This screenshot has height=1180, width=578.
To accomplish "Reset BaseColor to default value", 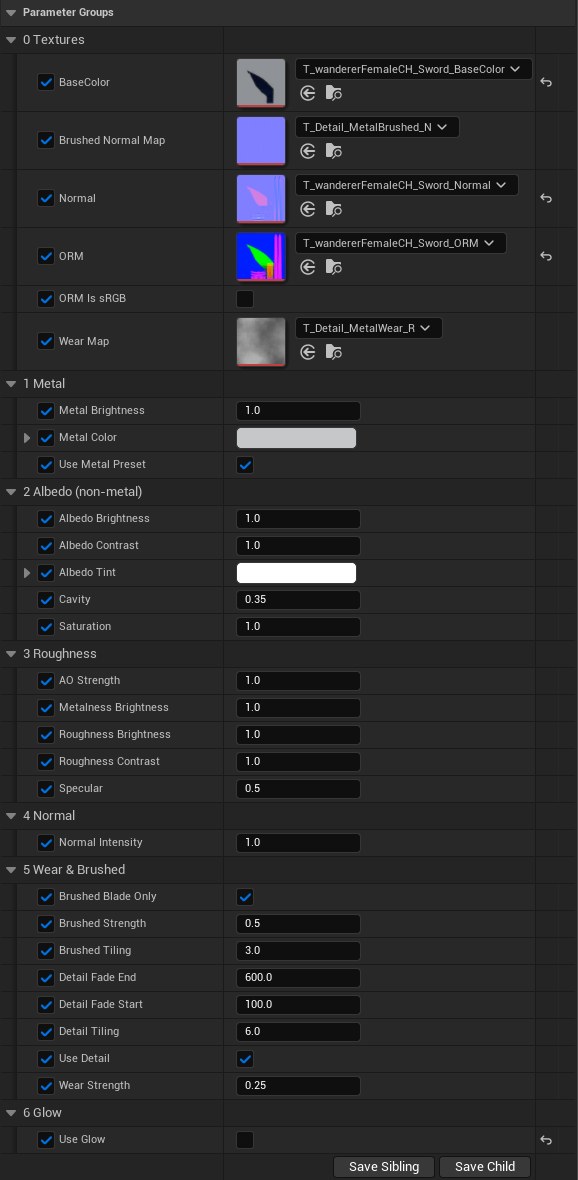I will [546, 82].
